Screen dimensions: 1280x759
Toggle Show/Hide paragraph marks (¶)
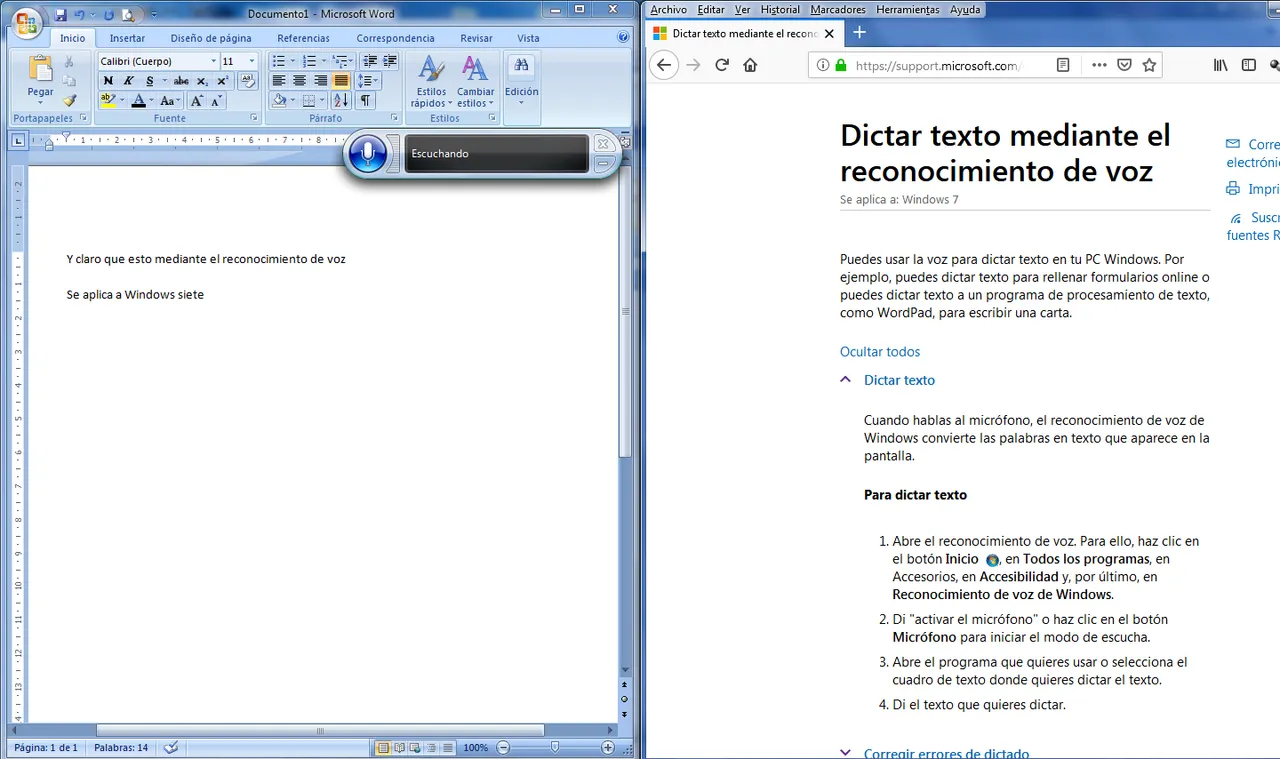click(x=366, y=100)
